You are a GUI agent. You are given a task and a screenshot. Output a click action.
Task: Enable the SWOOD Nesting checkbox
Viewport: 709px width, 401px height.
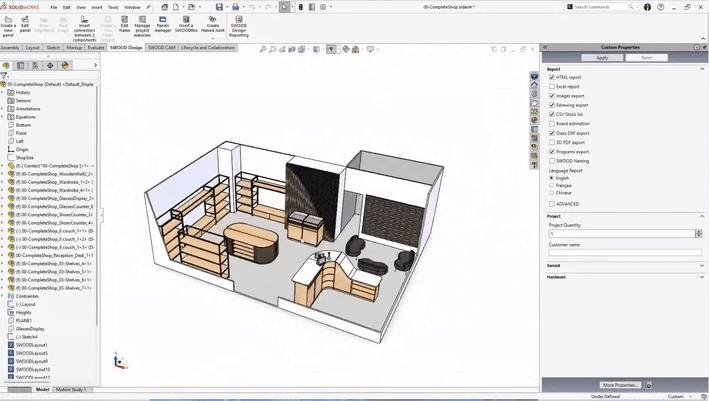(552, 161)
